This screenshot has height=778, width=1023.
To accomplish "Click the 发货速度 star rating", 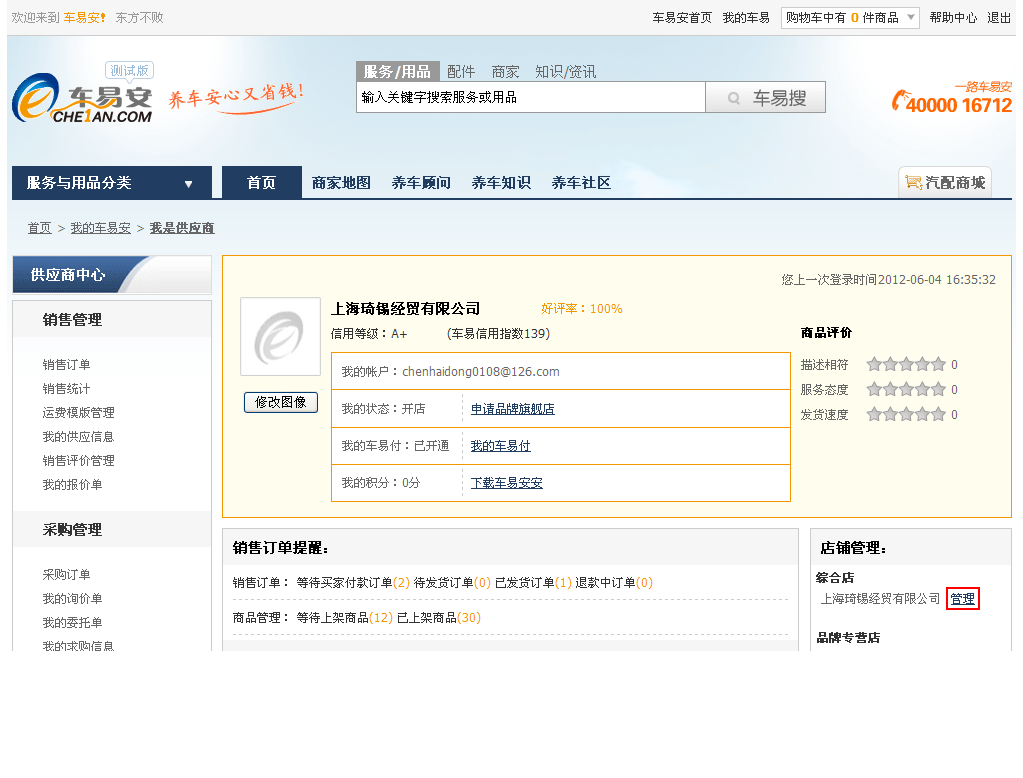I will (906, 414).
